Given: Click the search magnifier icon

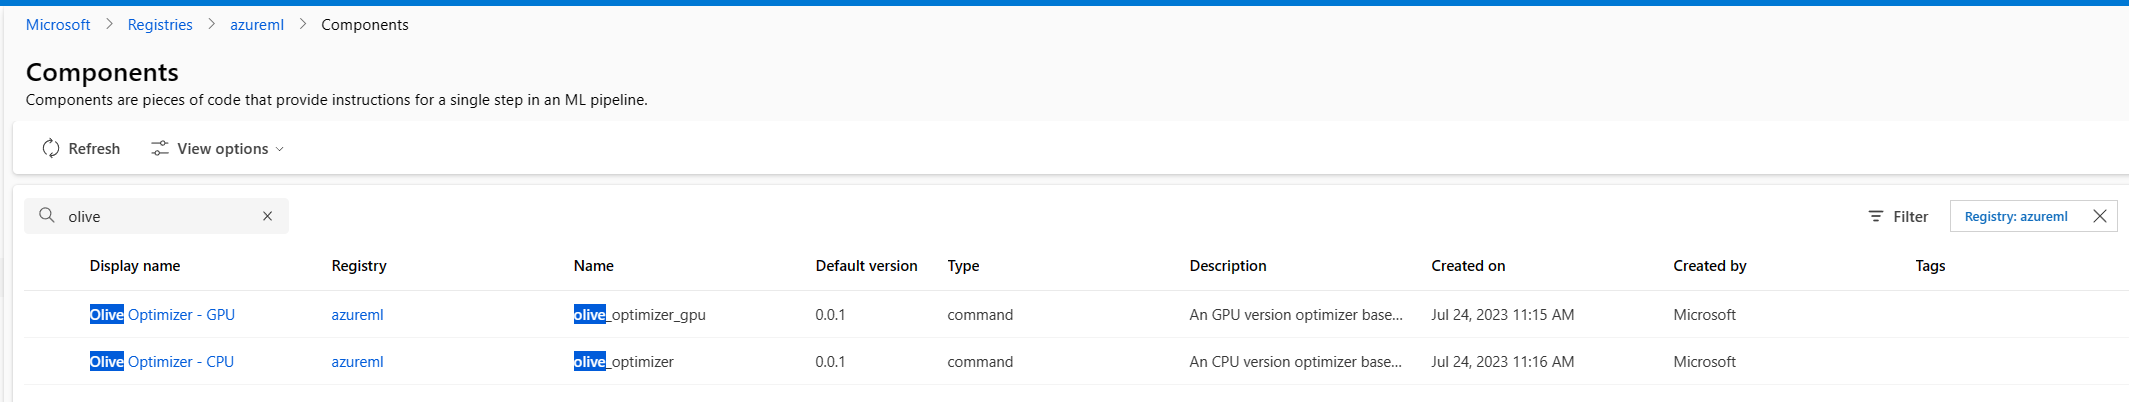Looking at the screenshot, I should 47,216.
